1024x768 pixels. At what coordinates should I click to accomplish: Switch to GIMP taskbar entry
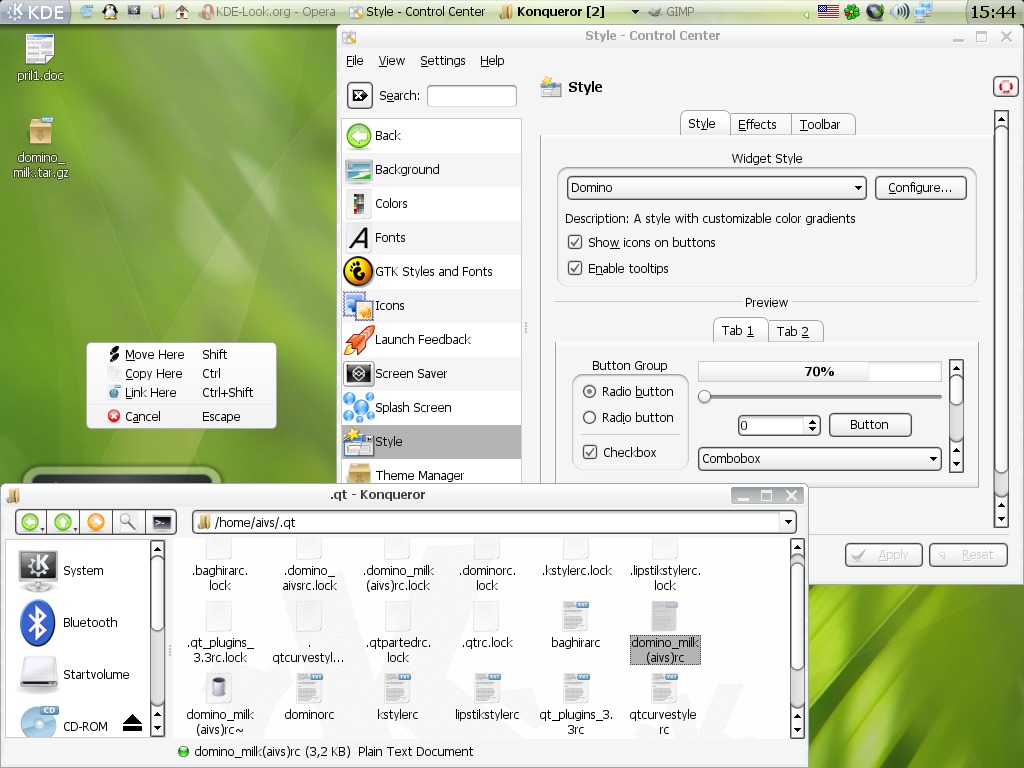click(671, 12)
